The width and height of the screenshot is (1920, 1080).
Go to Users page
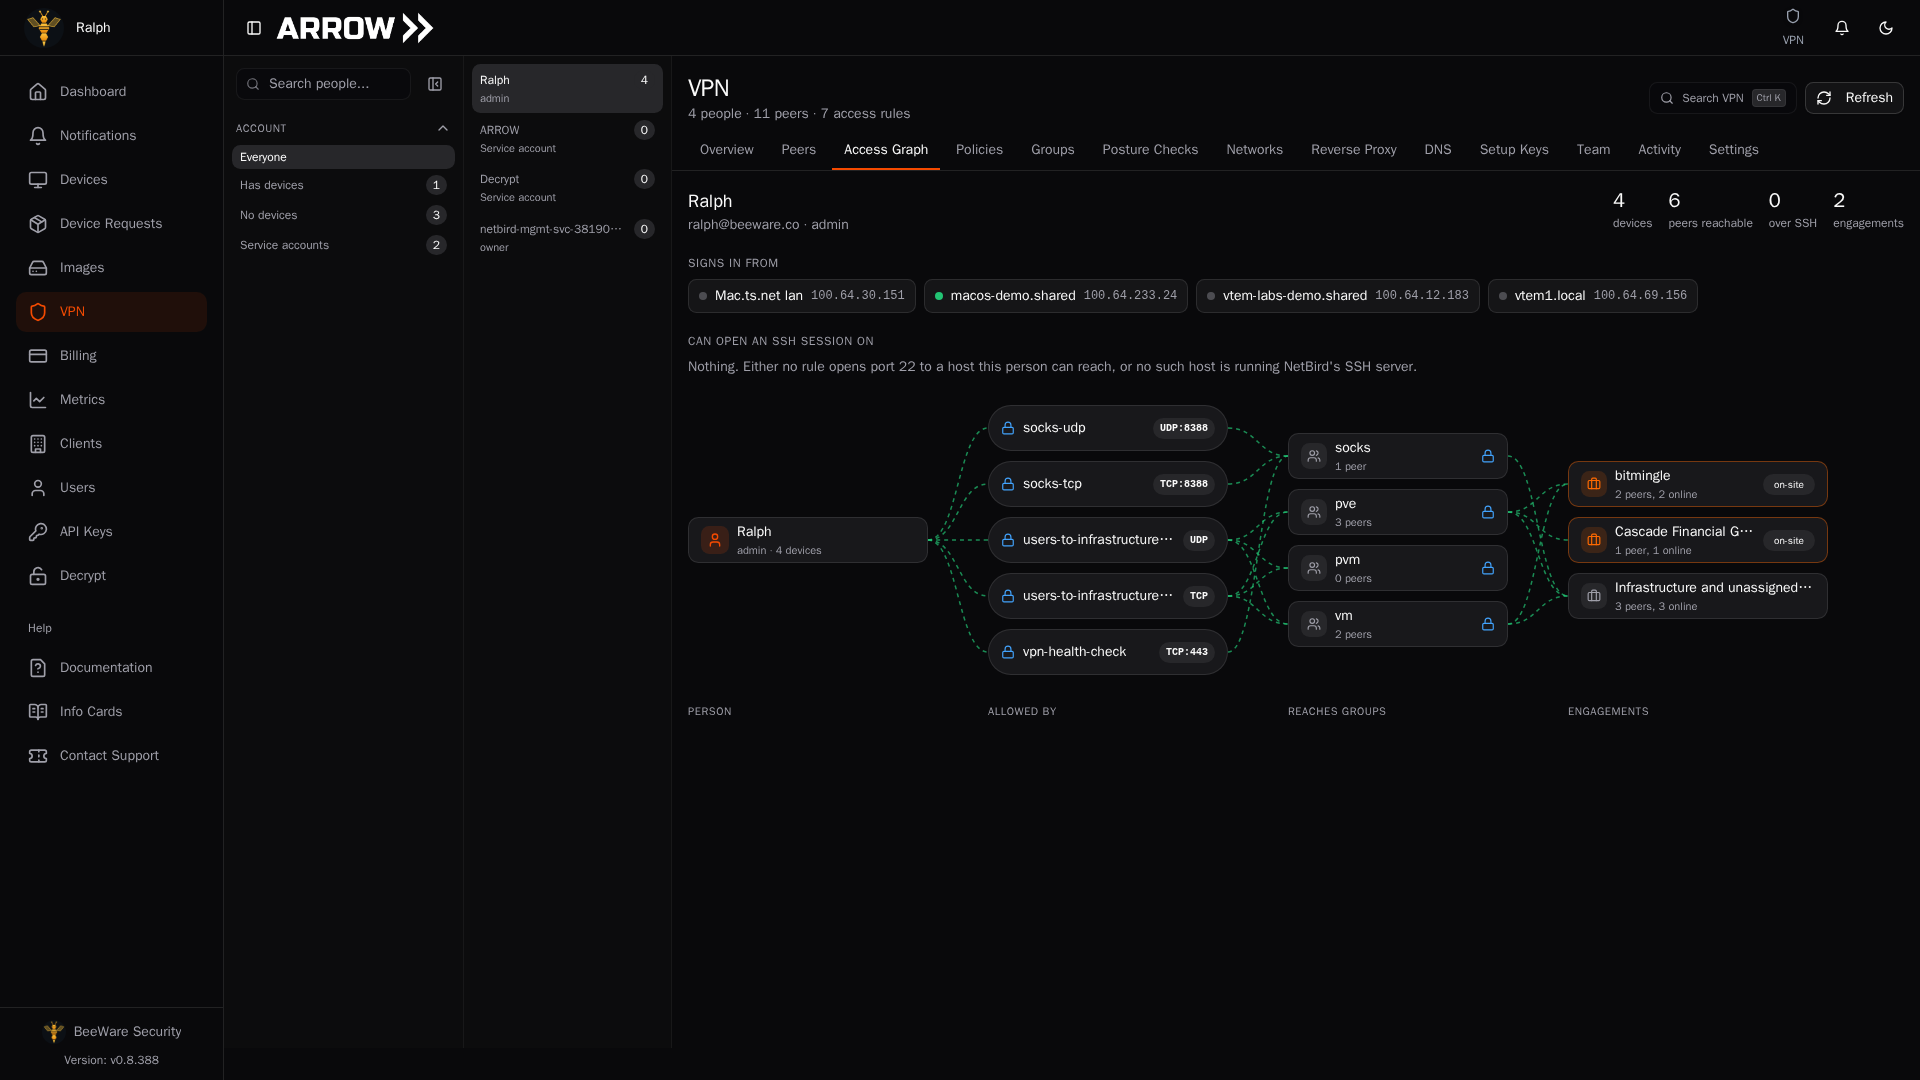(111, 488)
